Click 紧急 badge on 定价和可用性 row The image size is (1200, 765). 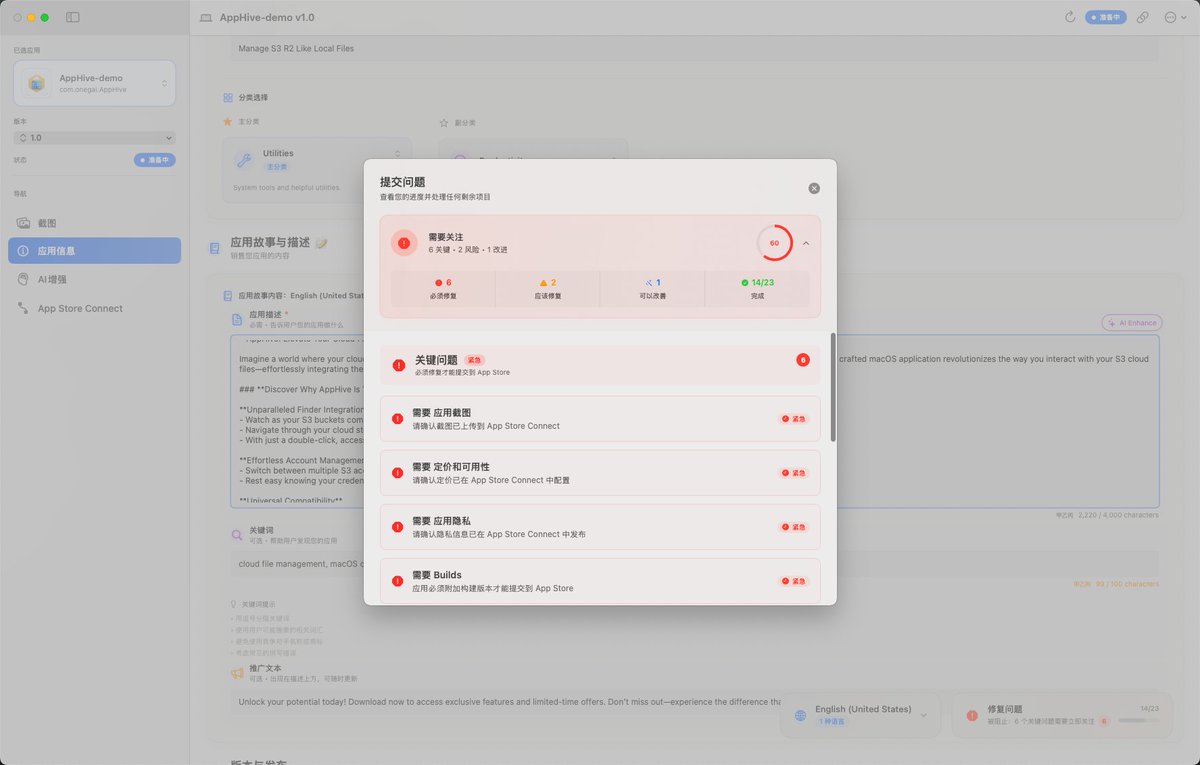794,473
